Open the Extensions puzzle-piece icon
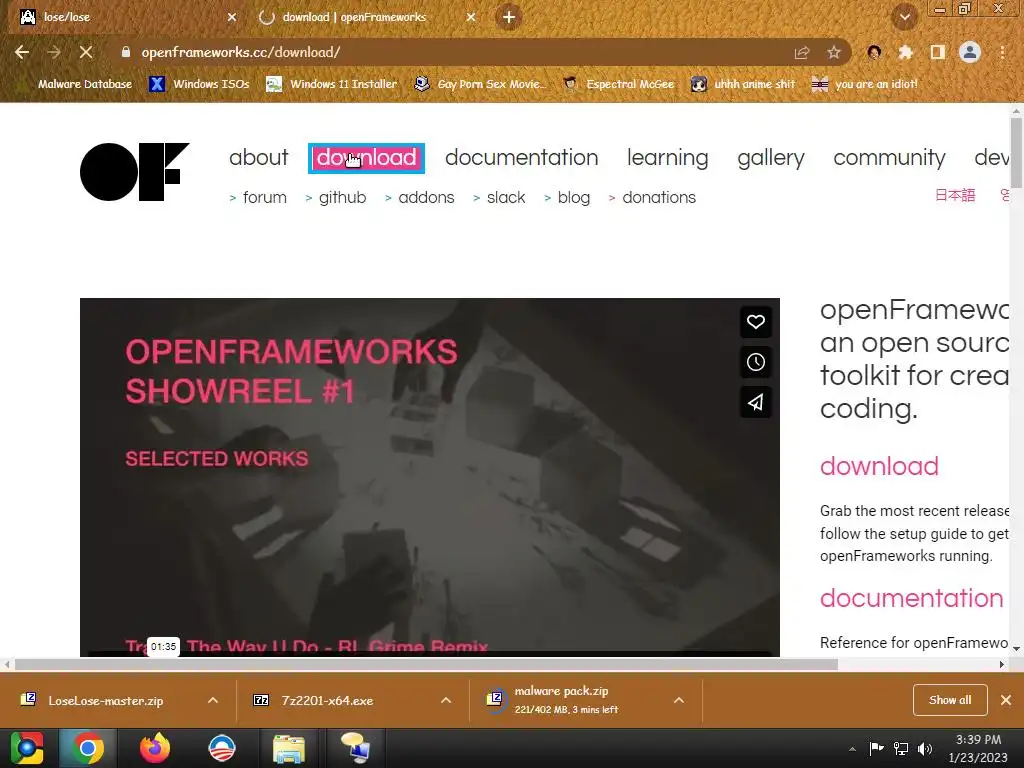The width and height of the screenshot is (1024, 768). 905,52
